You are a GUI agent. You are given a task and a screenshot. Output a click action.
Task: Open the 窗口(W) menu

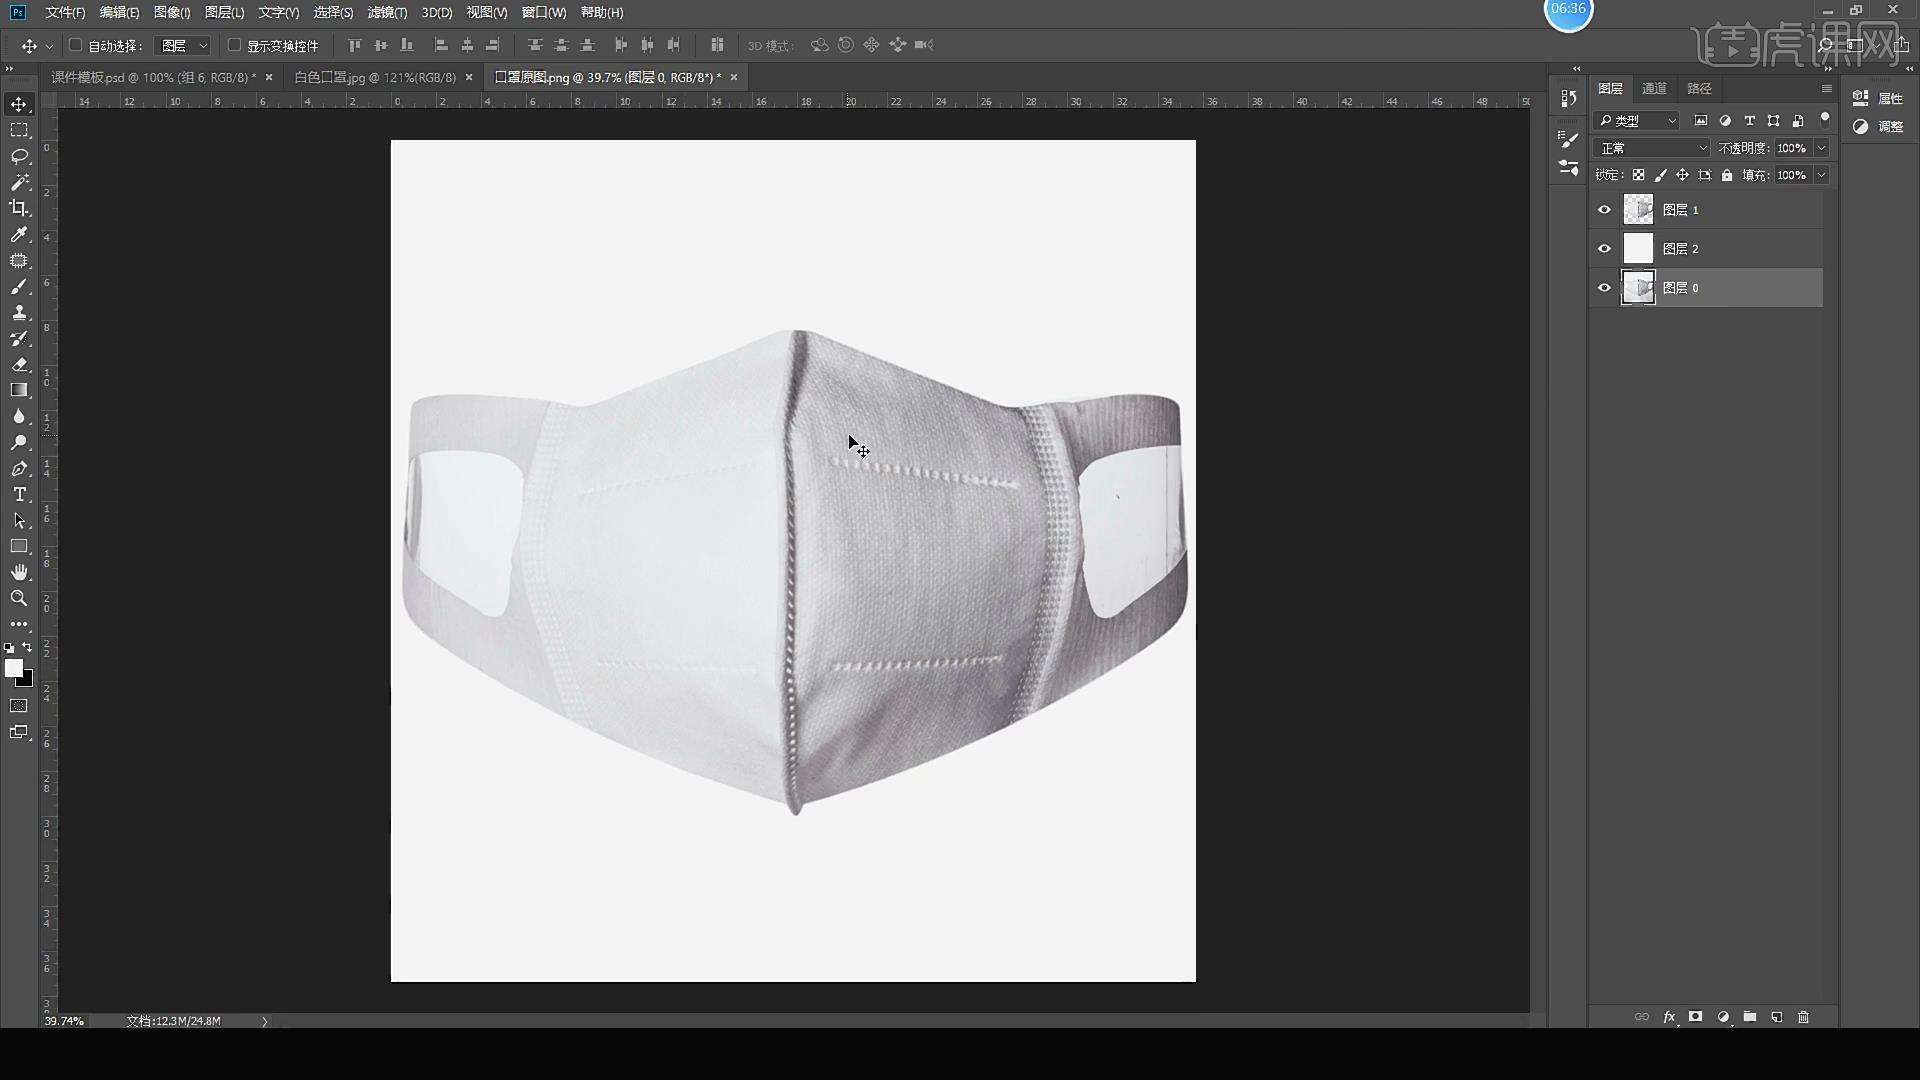coord(543,12)
